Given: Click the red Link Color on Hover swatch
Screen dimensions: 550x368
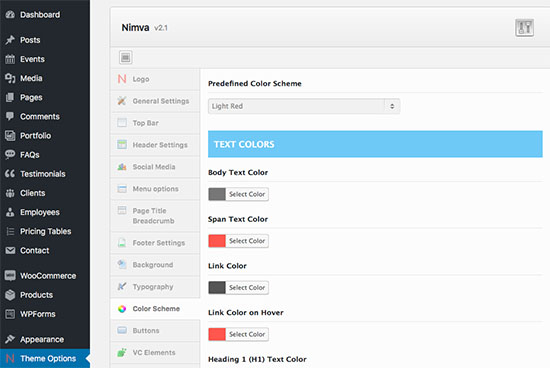Looking at the screenshot, I should pyautogui.click(x=217, y=334).
